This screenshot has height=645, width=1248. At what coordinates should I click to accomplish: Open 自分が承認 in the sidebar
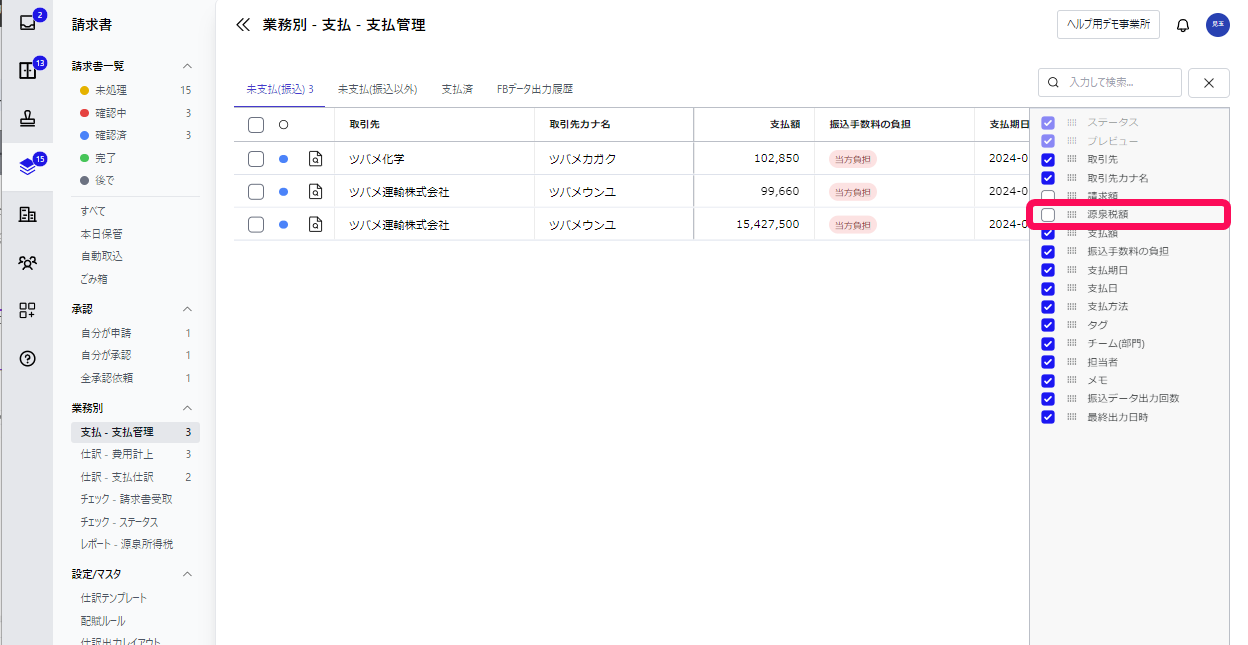(x=135, y=355)
